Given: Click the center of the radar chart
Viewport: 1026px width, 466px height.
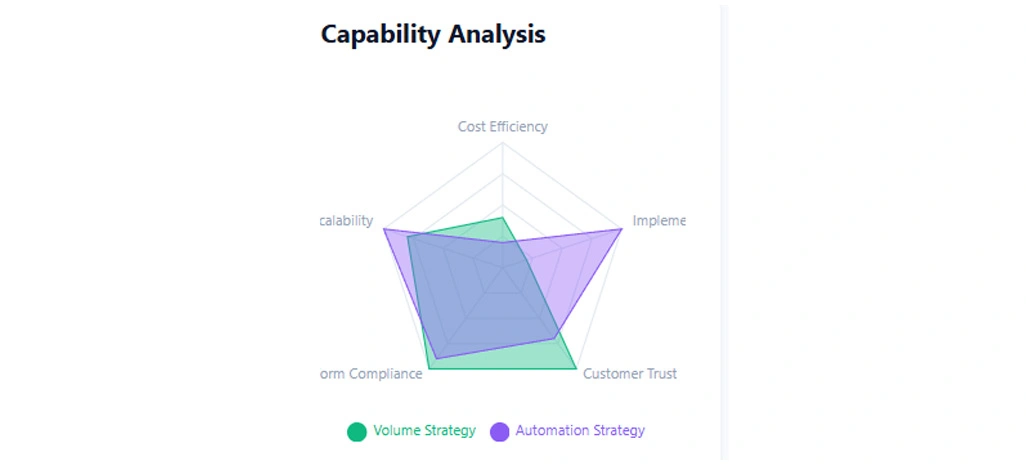Looking at the screenshot, I should pos(502,268).
